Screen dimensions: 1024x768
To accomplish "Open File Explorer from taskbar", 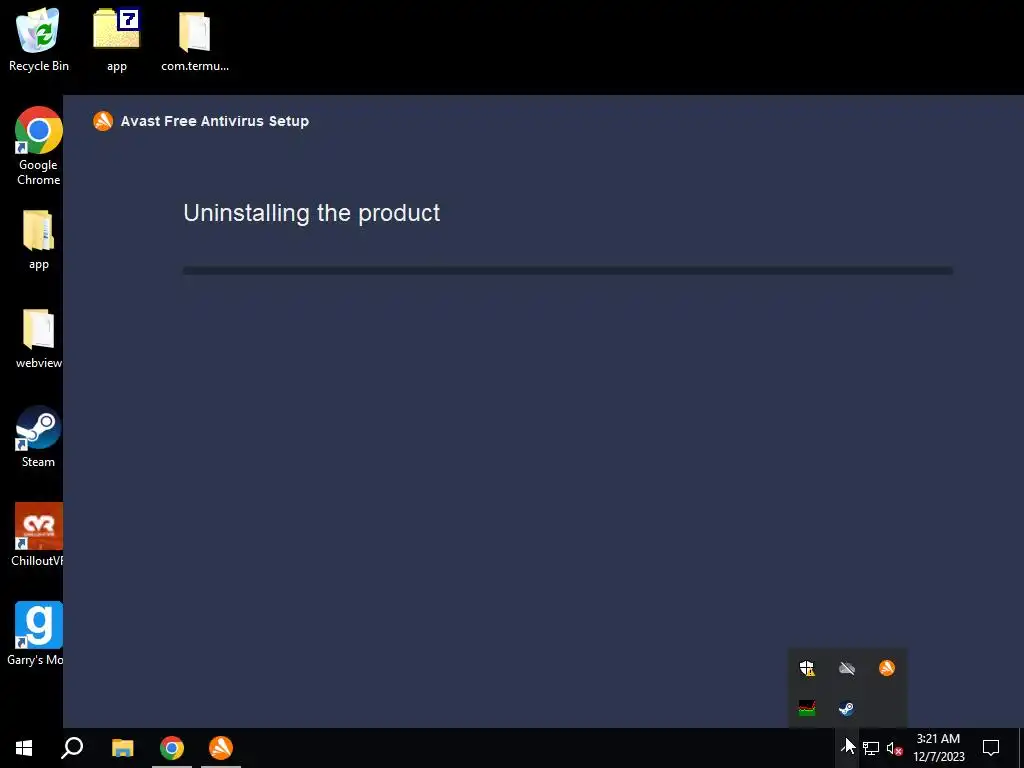I will tap(122, 748).
